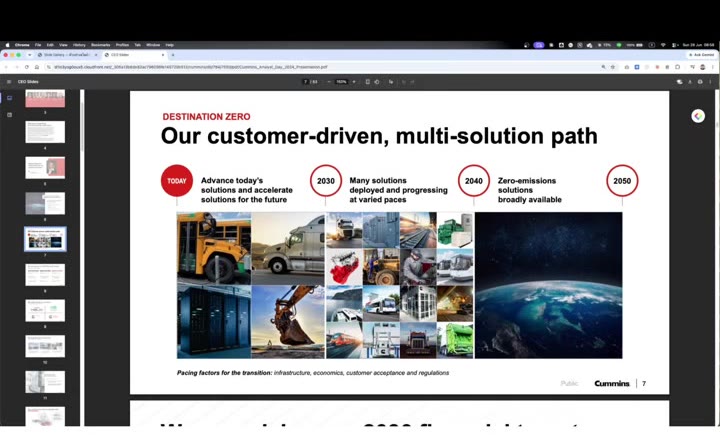The height and width of the screenshot is (444, 720).
Task: Open page 8 thumbnail
Action: 45,275
